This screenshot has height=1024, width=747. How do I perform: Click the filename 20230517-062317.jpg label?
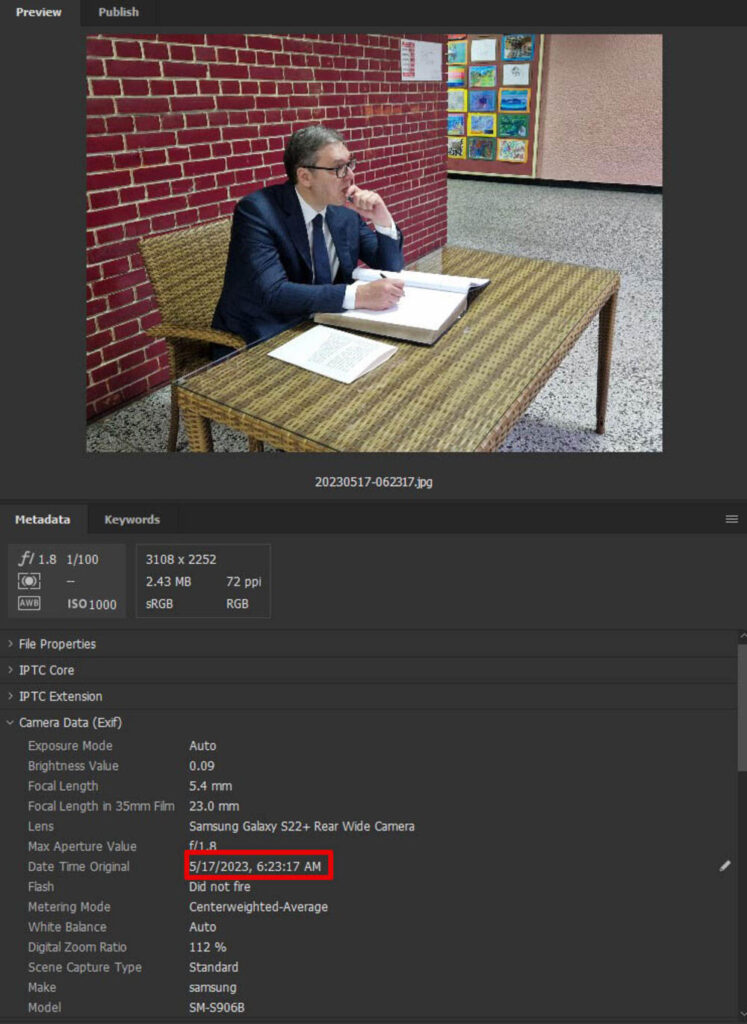(x=373, y=482)
